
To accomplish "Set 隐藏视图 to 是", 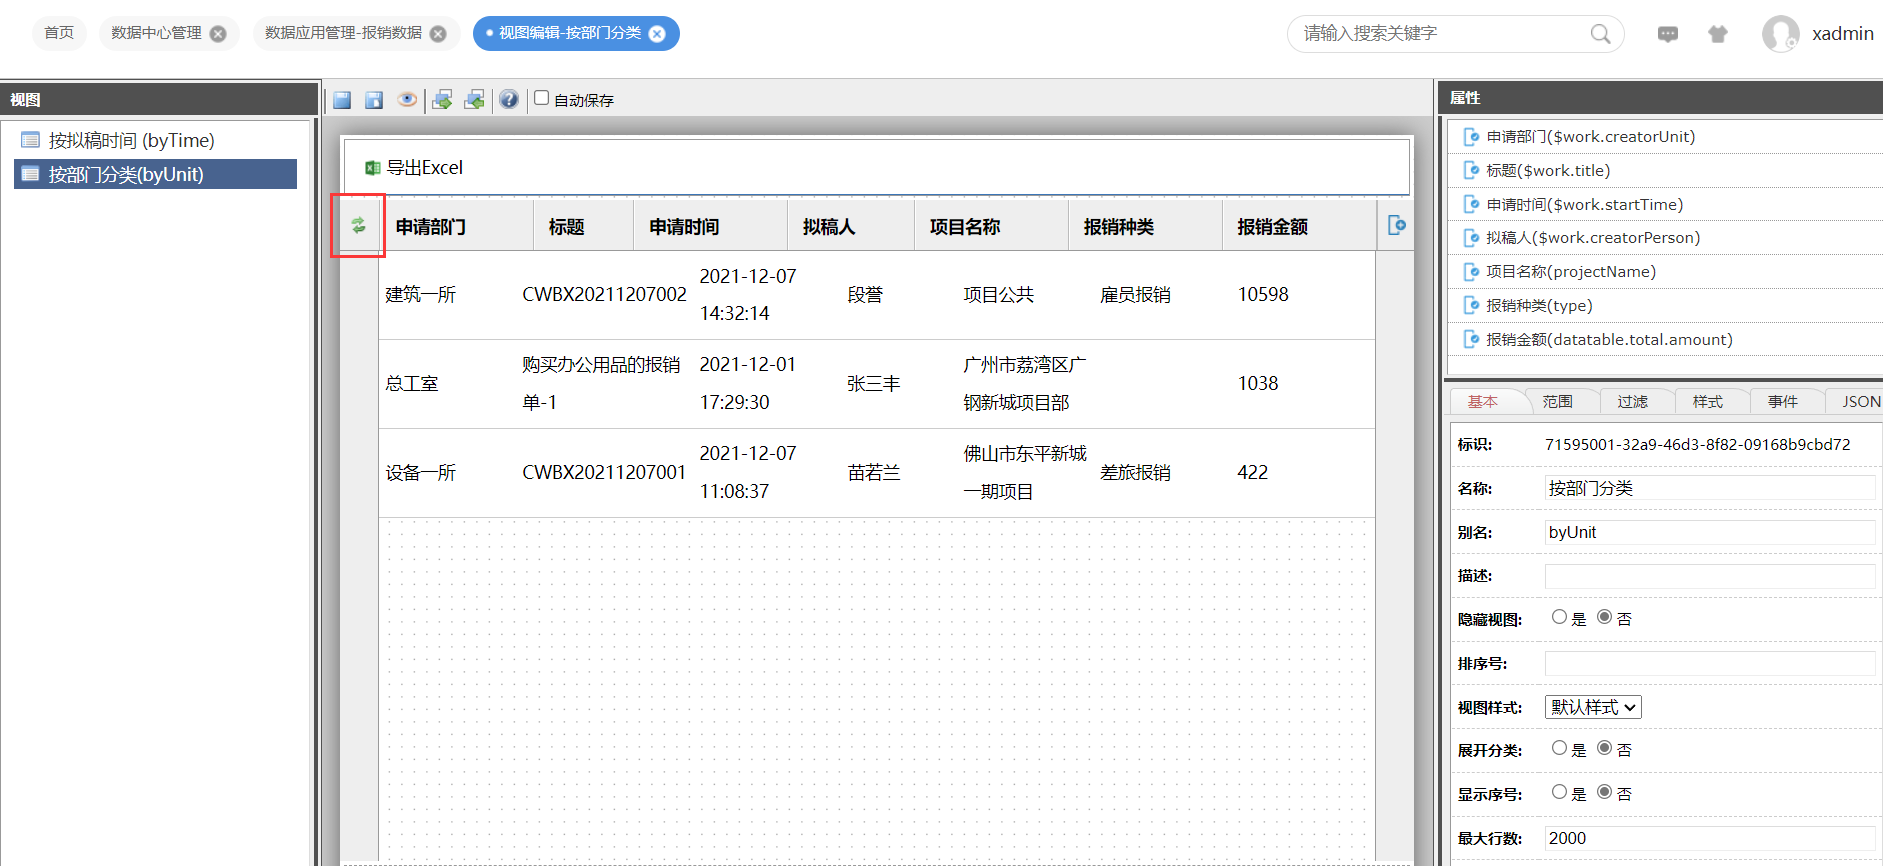I will (x=1559, y=617).
